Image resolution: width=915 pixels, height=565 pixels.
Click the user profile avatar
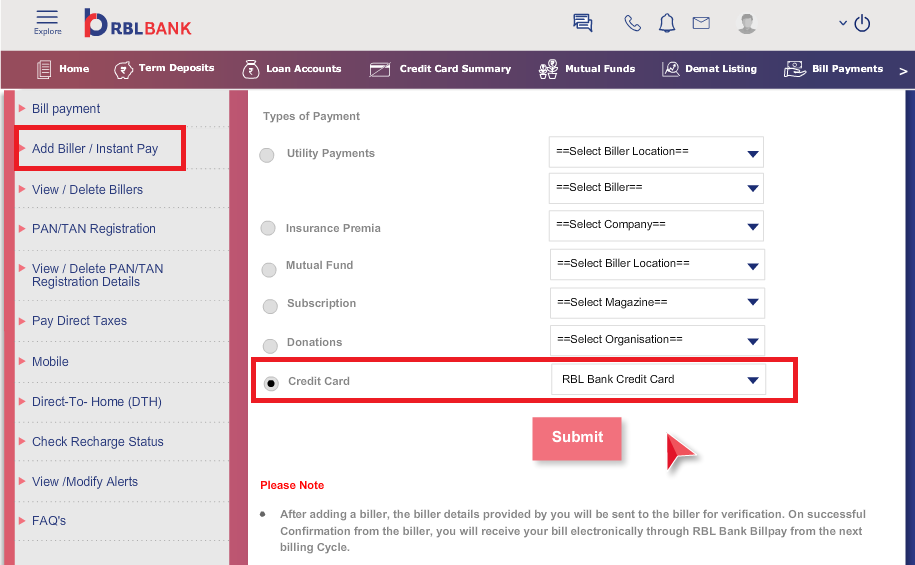tap(746, 23)
